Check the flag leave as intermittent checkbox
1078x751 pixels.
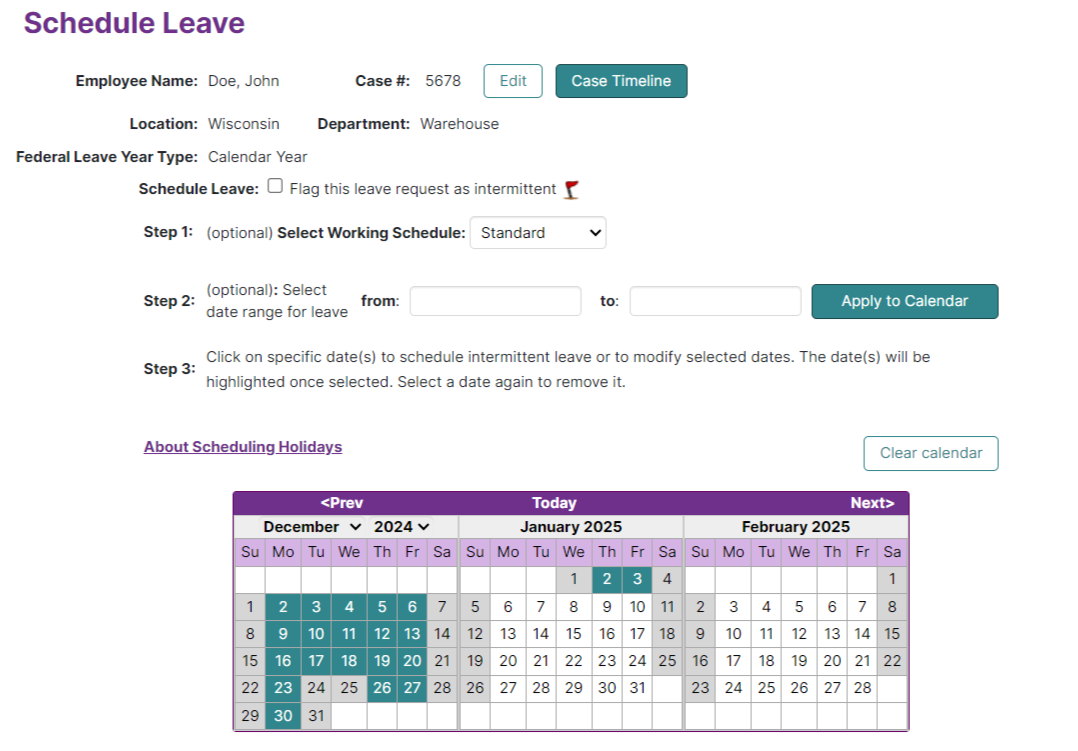point(275,186)
